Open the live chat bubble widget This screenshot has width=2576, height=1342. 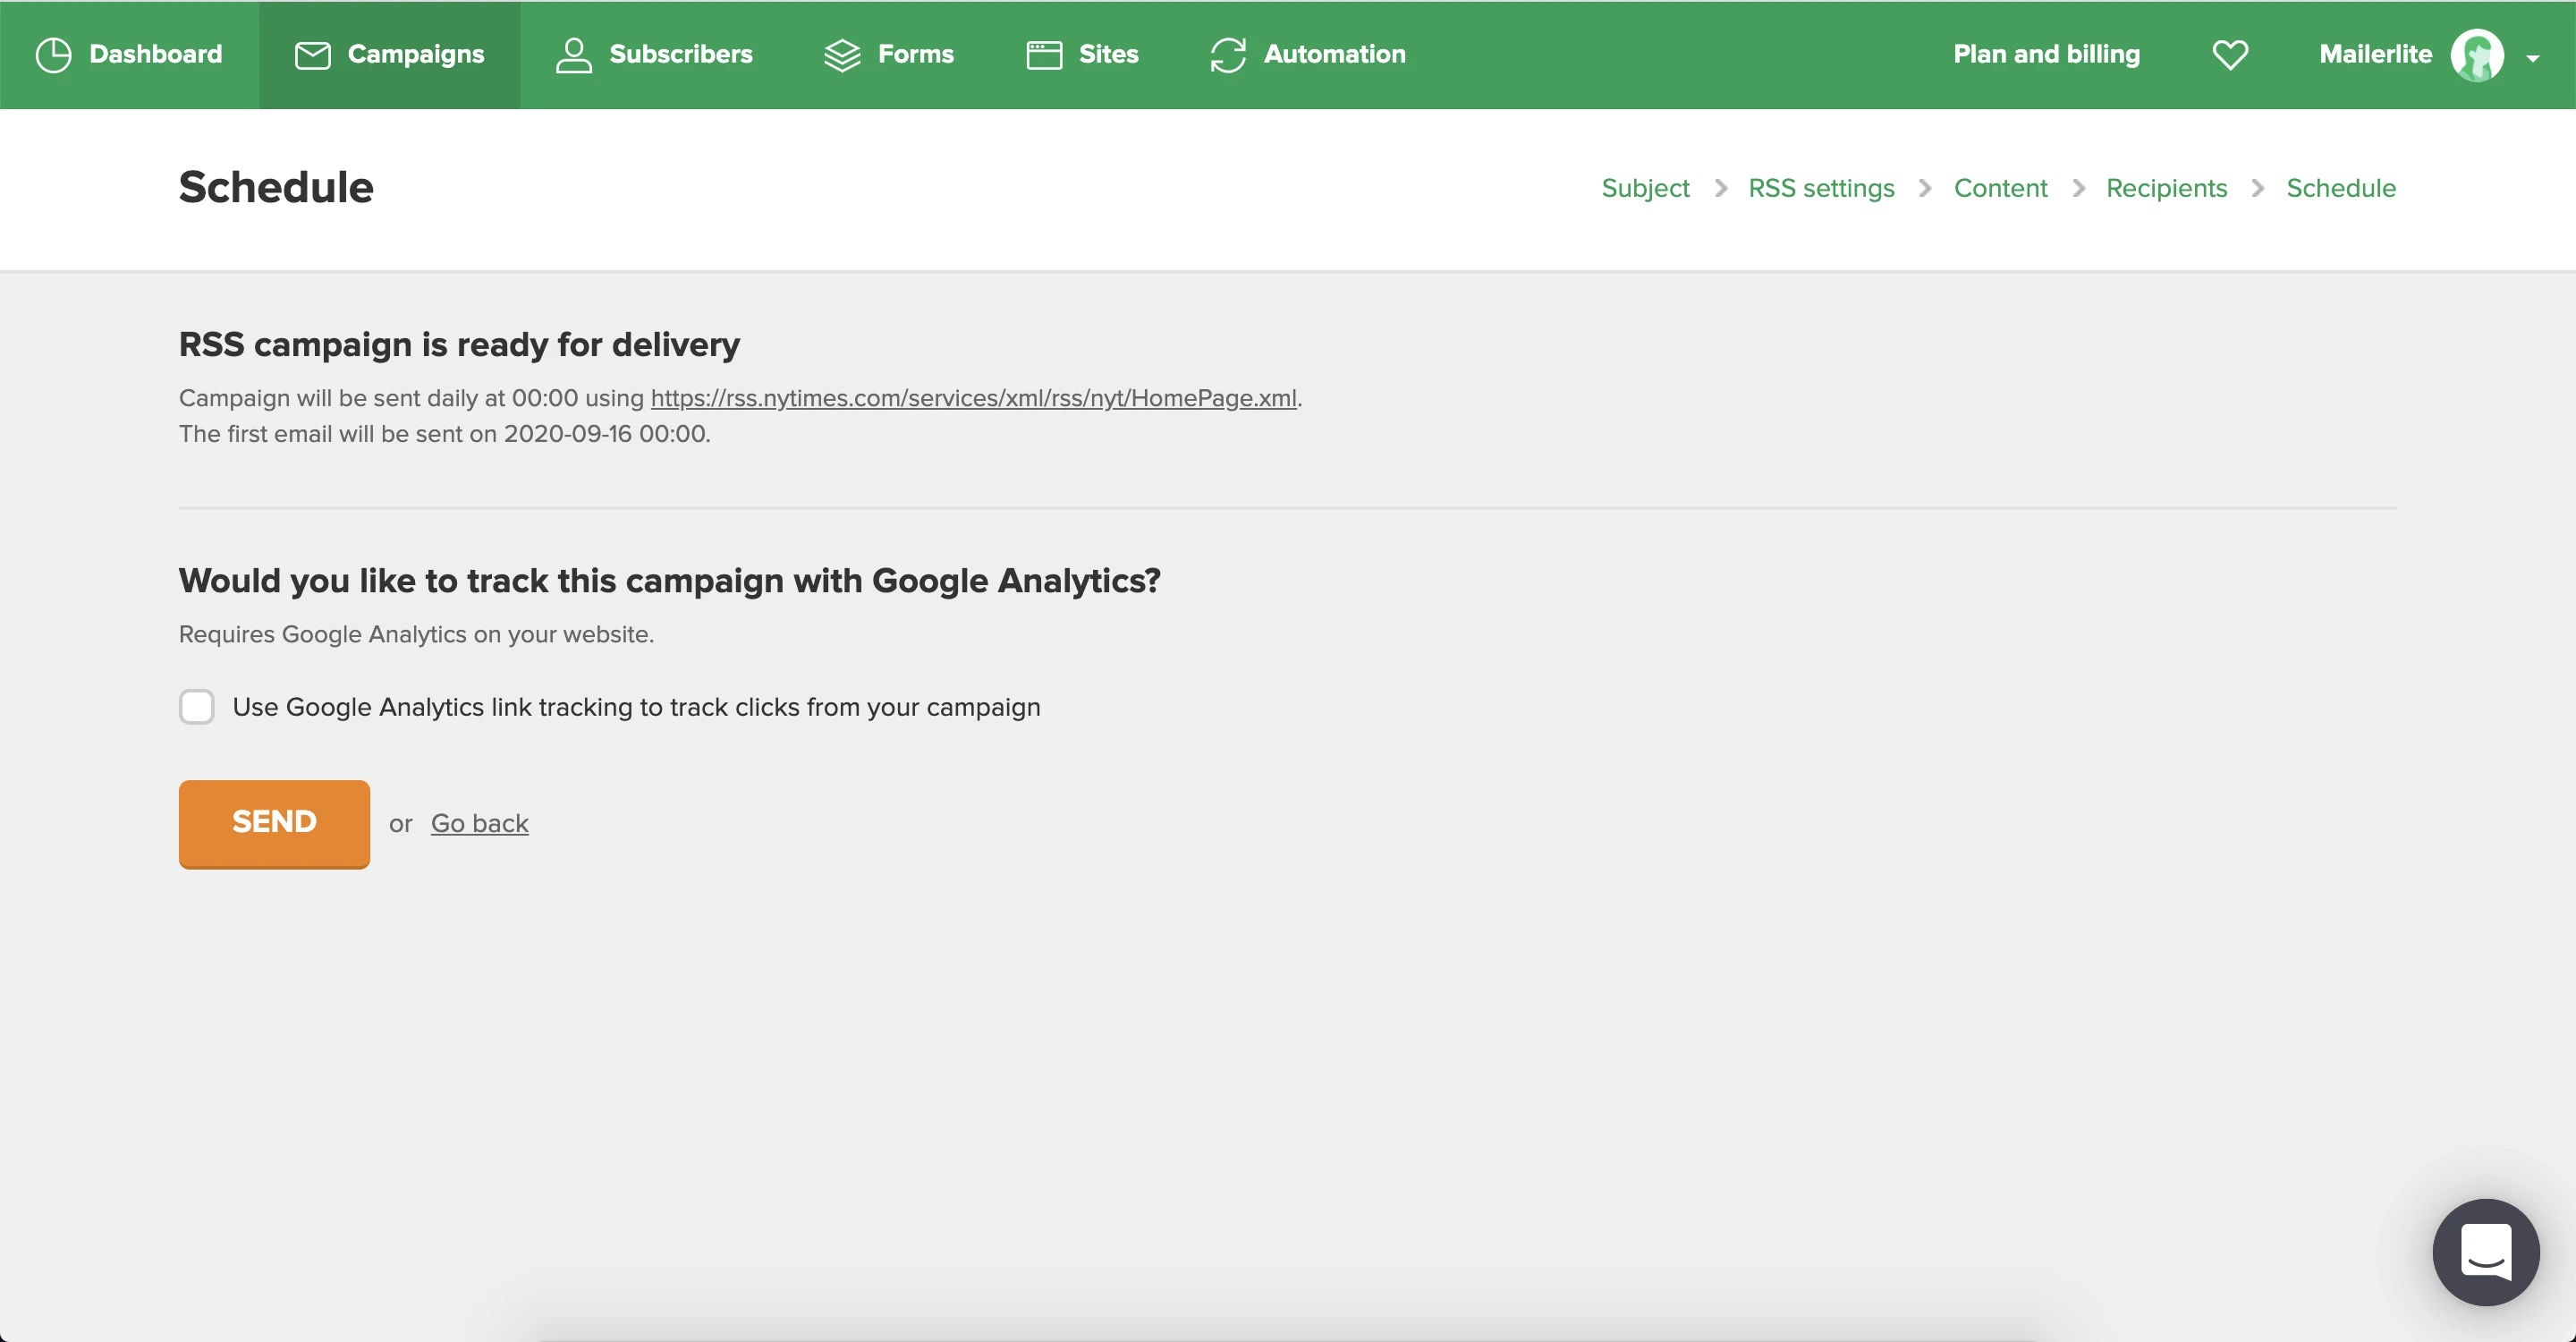pyautogui.click(x=2485, y=1251)
